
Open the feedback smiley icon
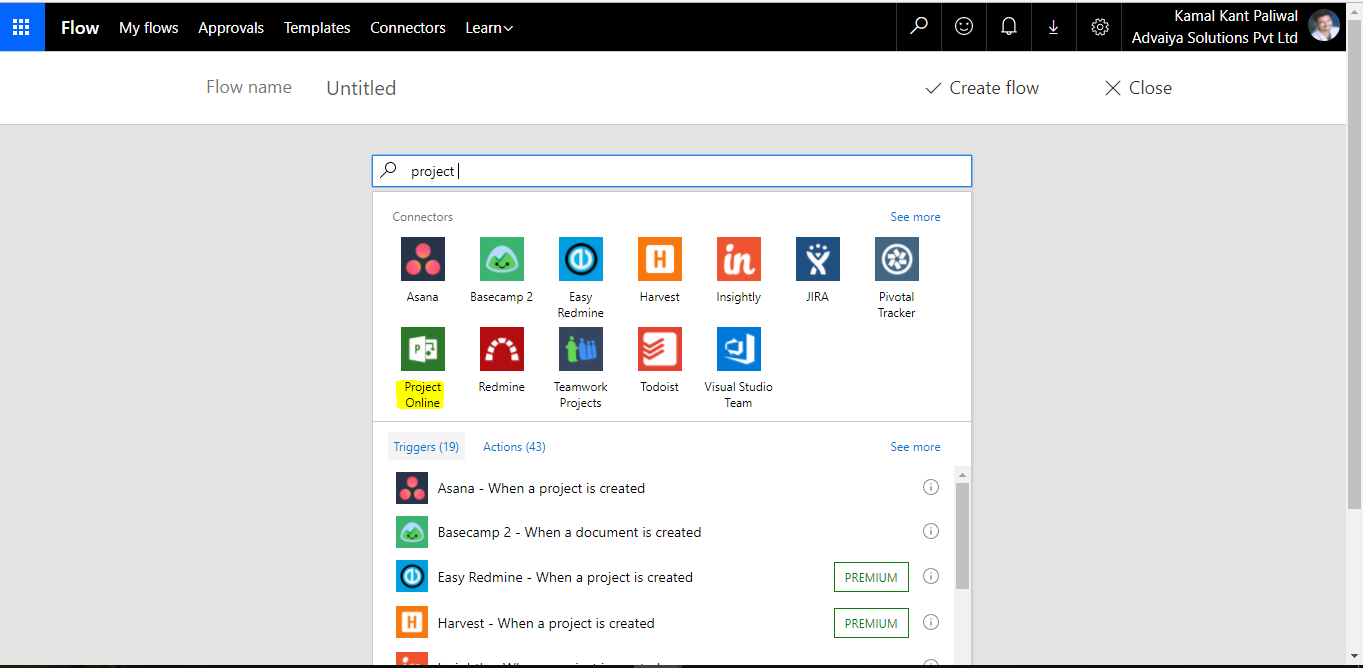[964, 27]
